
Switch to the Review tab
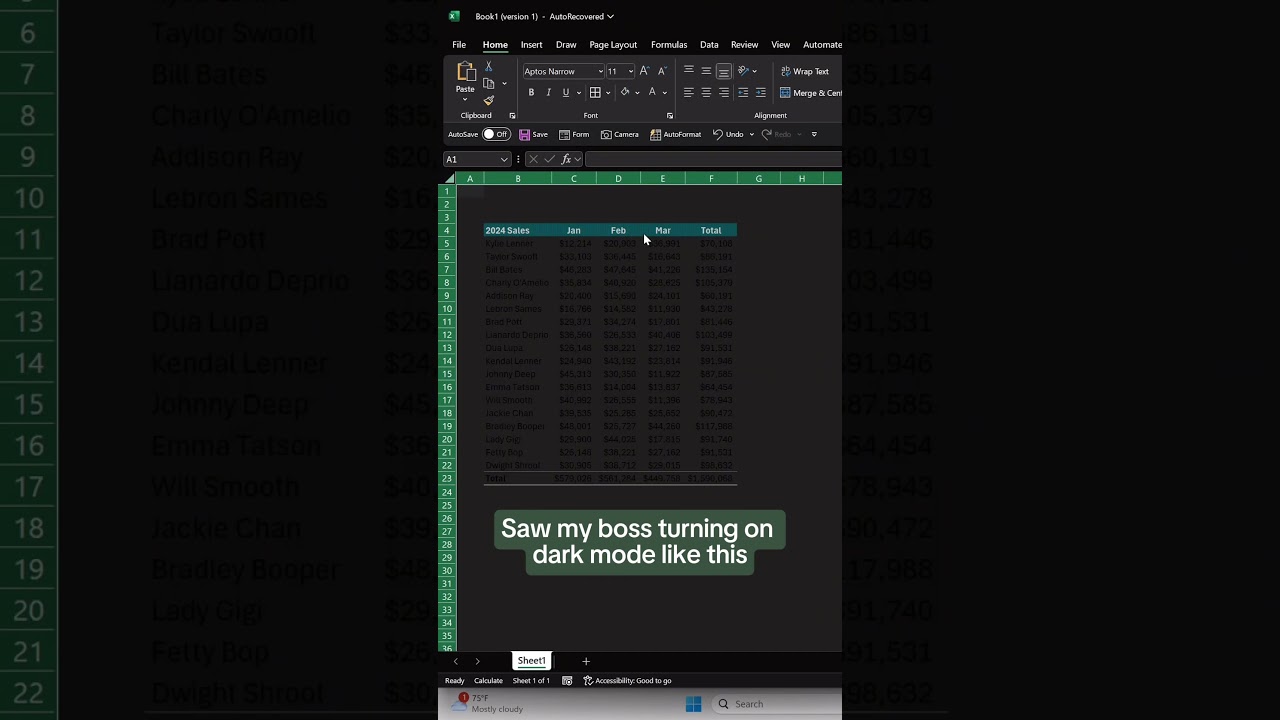(744, 44)
